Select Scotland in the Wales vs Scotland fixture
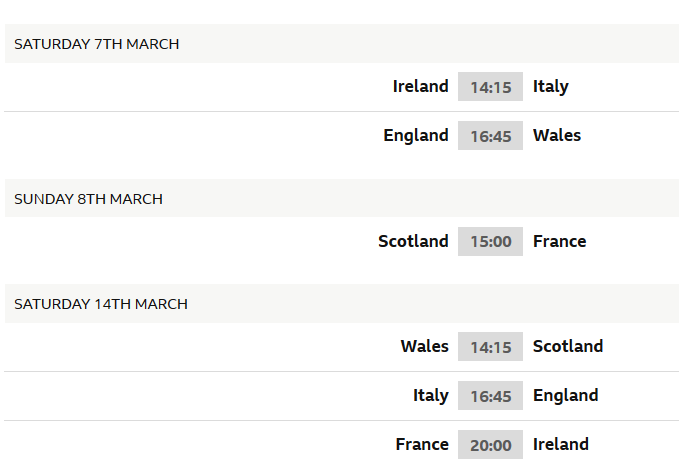The height and width of the screenshot is (474, 679). point(568,347)
